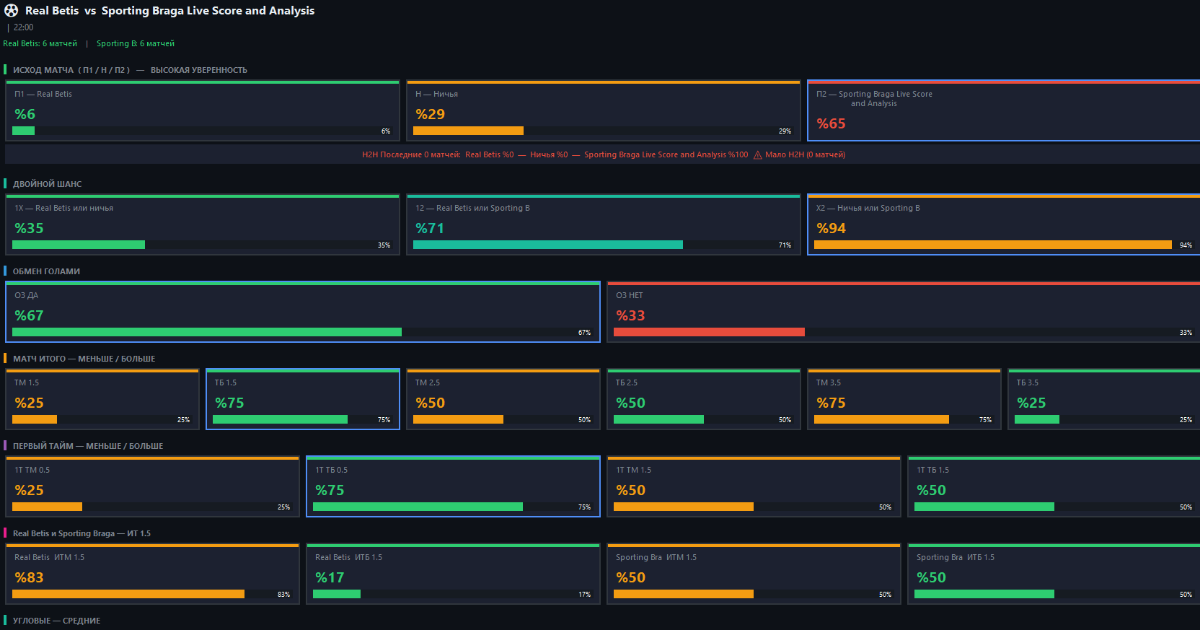Select the ОЗ ДА both-teams-score card

click(x=302, y=312)
